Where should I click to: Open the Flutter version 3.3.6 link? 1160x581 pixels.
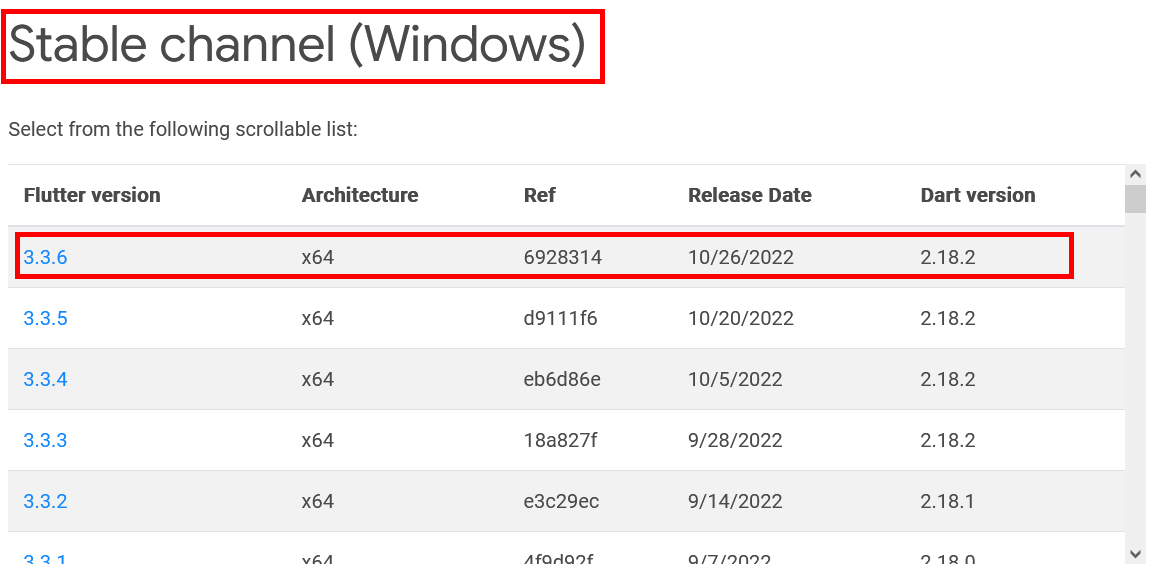(x=46, y=257)
